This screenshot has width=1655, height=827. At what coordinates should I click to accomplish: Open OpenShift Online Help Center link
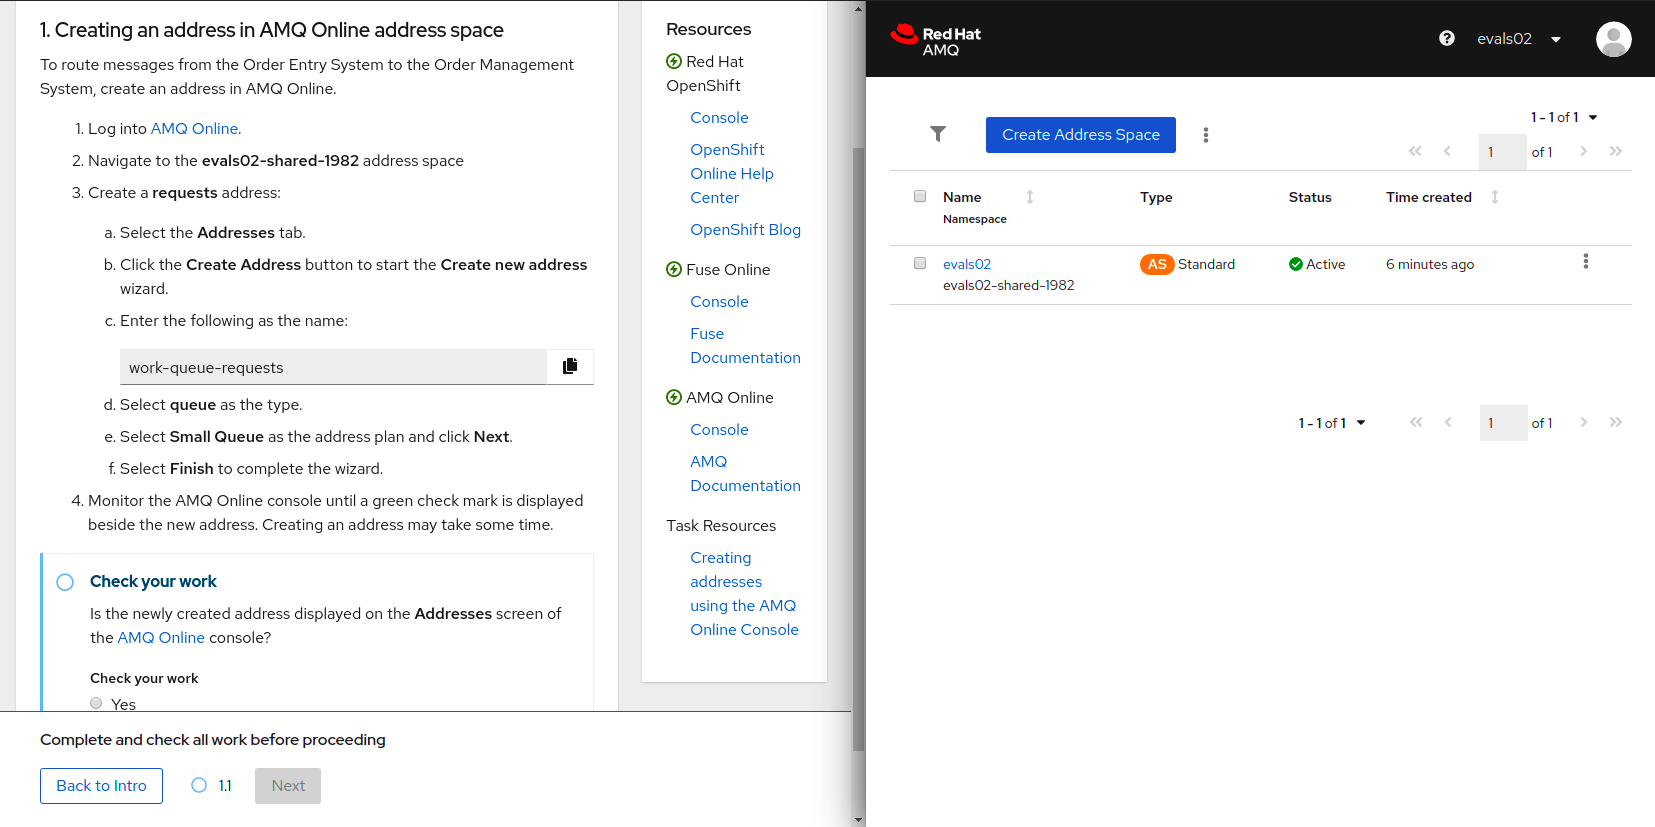click(x=732, y=173)
